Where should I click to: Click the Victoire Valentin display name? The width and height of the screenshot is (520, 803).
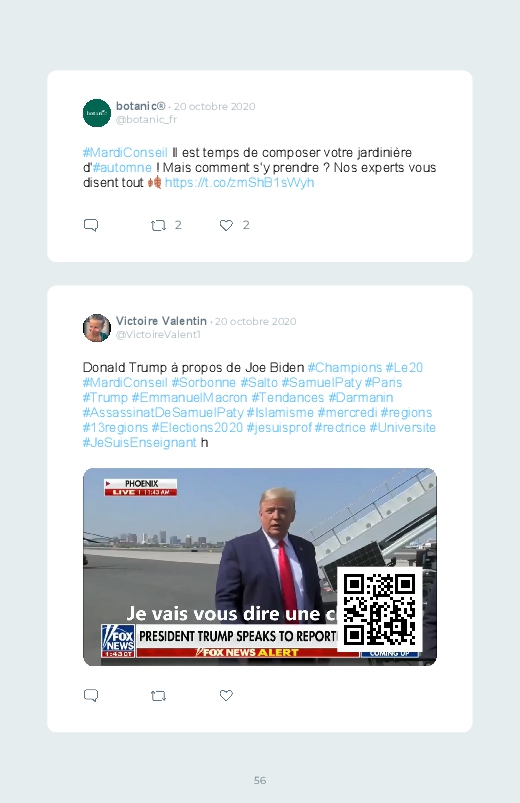[x=161, y=321]
